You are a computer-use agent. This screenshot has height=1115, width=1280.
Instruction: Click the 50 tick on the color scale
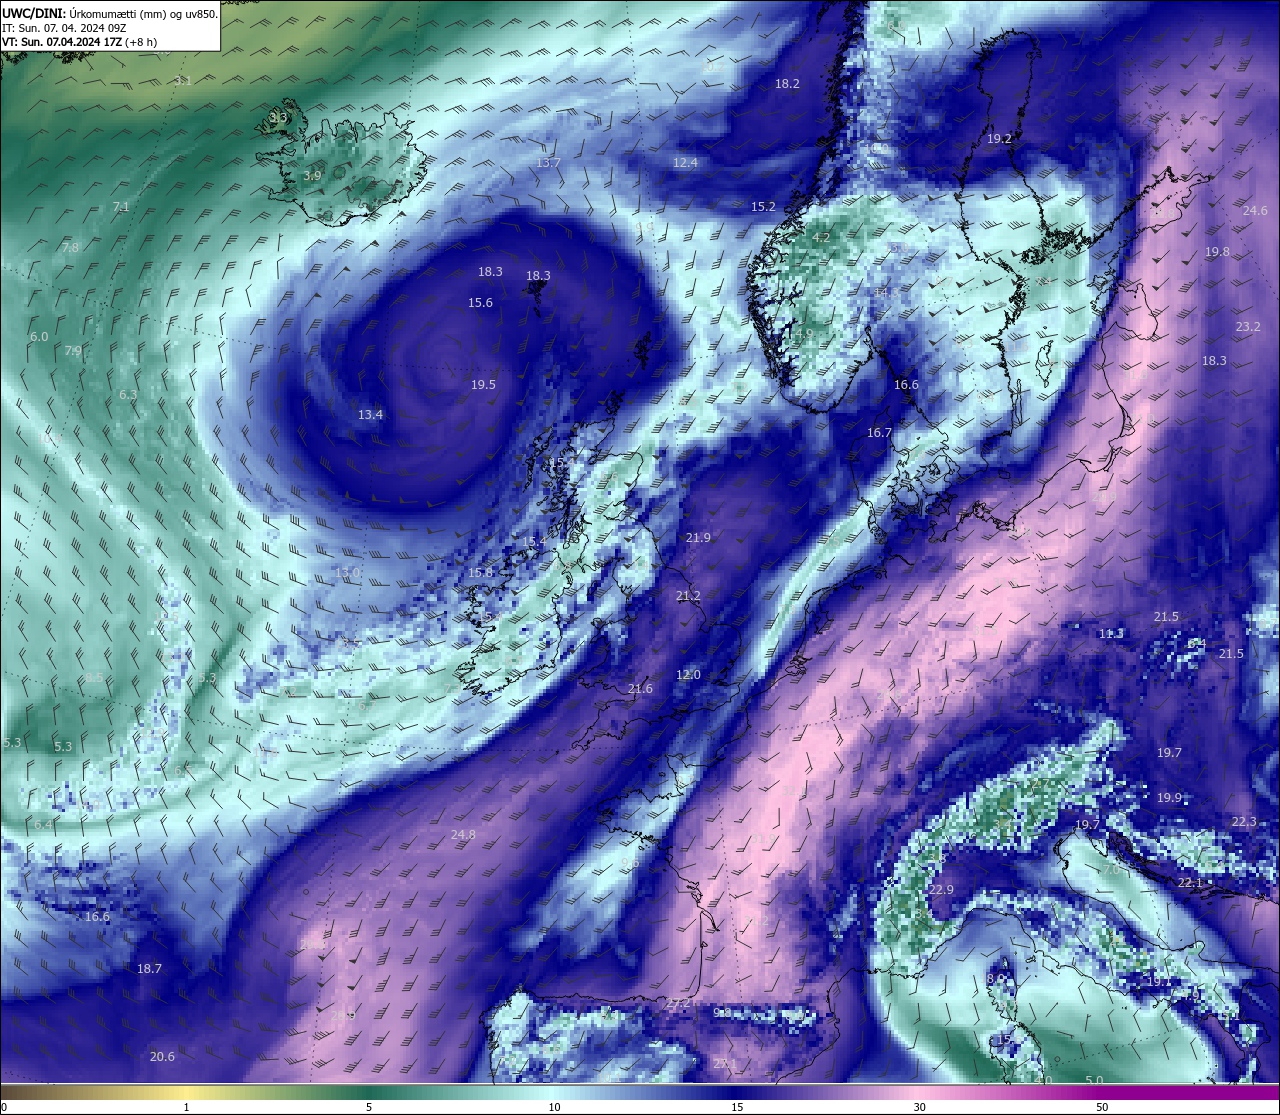coord(1102,1107)
